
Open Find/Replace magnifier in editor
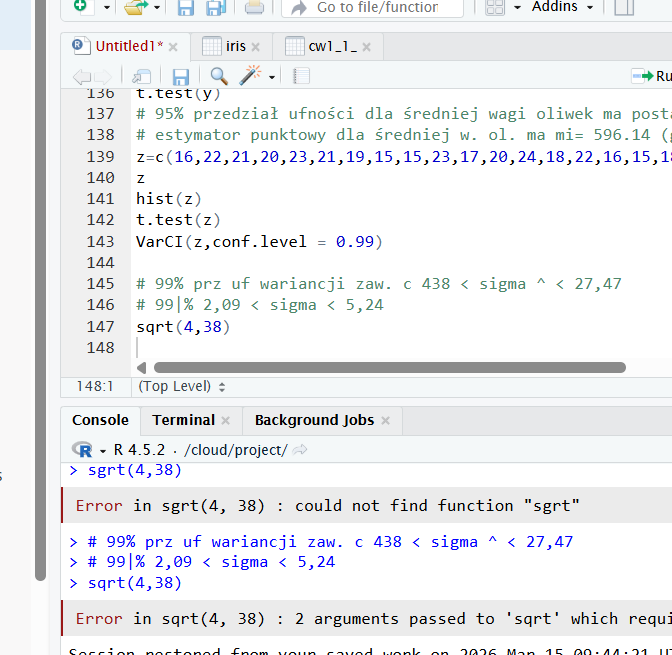pos(219,76)
